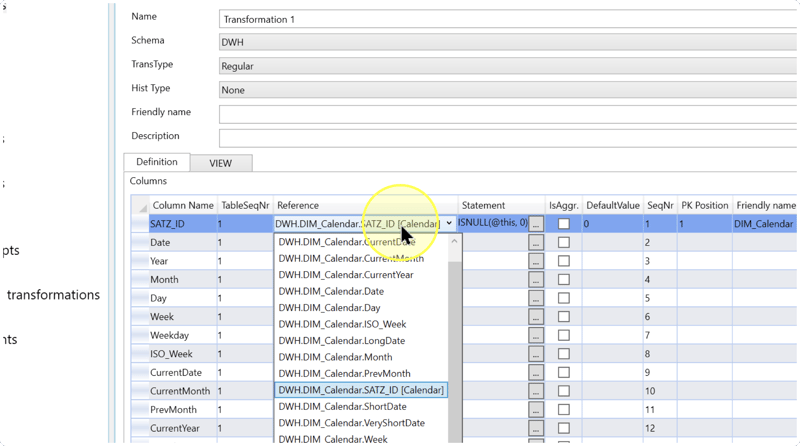Toggle IsAggr checkbox for Month row
The image size is (800, 446).
click(x=564, y=280)
